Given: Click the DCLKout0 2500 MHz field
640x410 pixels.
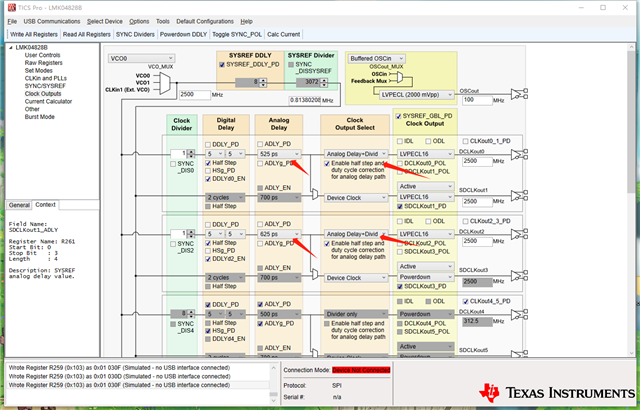Looking at the screenshot, I should pyautogui.click(x=478, y=162).
